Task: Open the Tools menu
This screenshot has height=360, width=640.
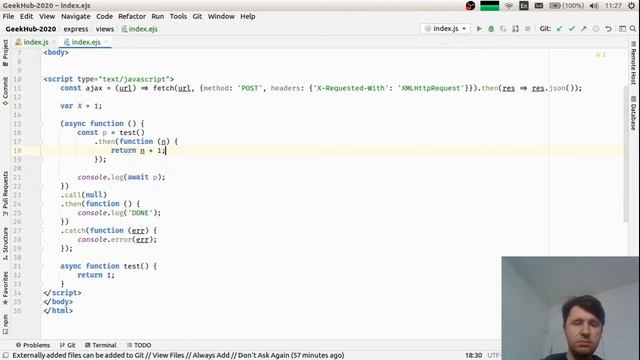Action: pyautogui.click(x=178, y=16)
